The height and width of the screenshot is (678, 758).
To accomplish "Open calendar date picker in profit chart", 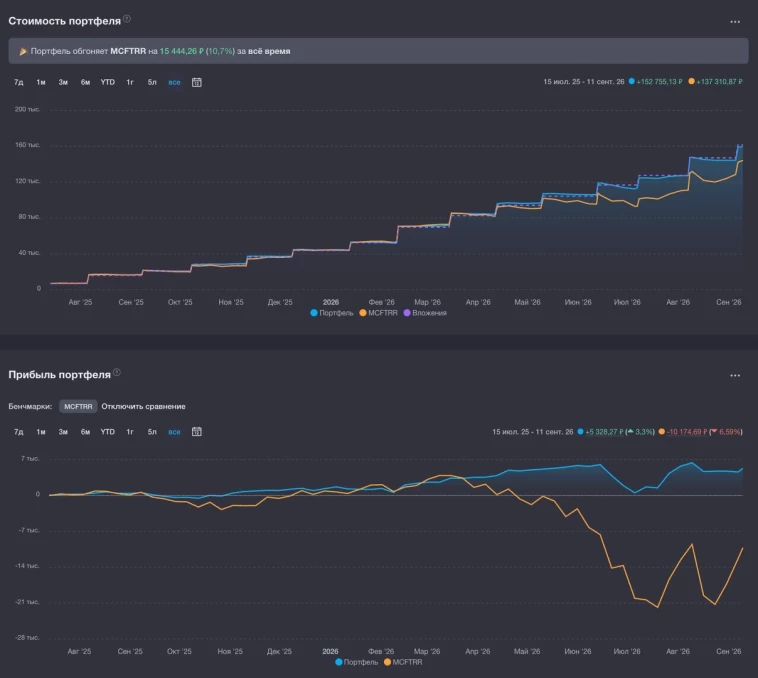I will point(196,432).
